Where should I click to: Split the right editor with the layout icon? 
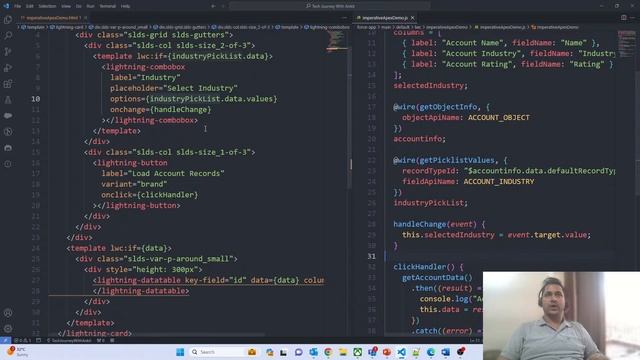624,18
